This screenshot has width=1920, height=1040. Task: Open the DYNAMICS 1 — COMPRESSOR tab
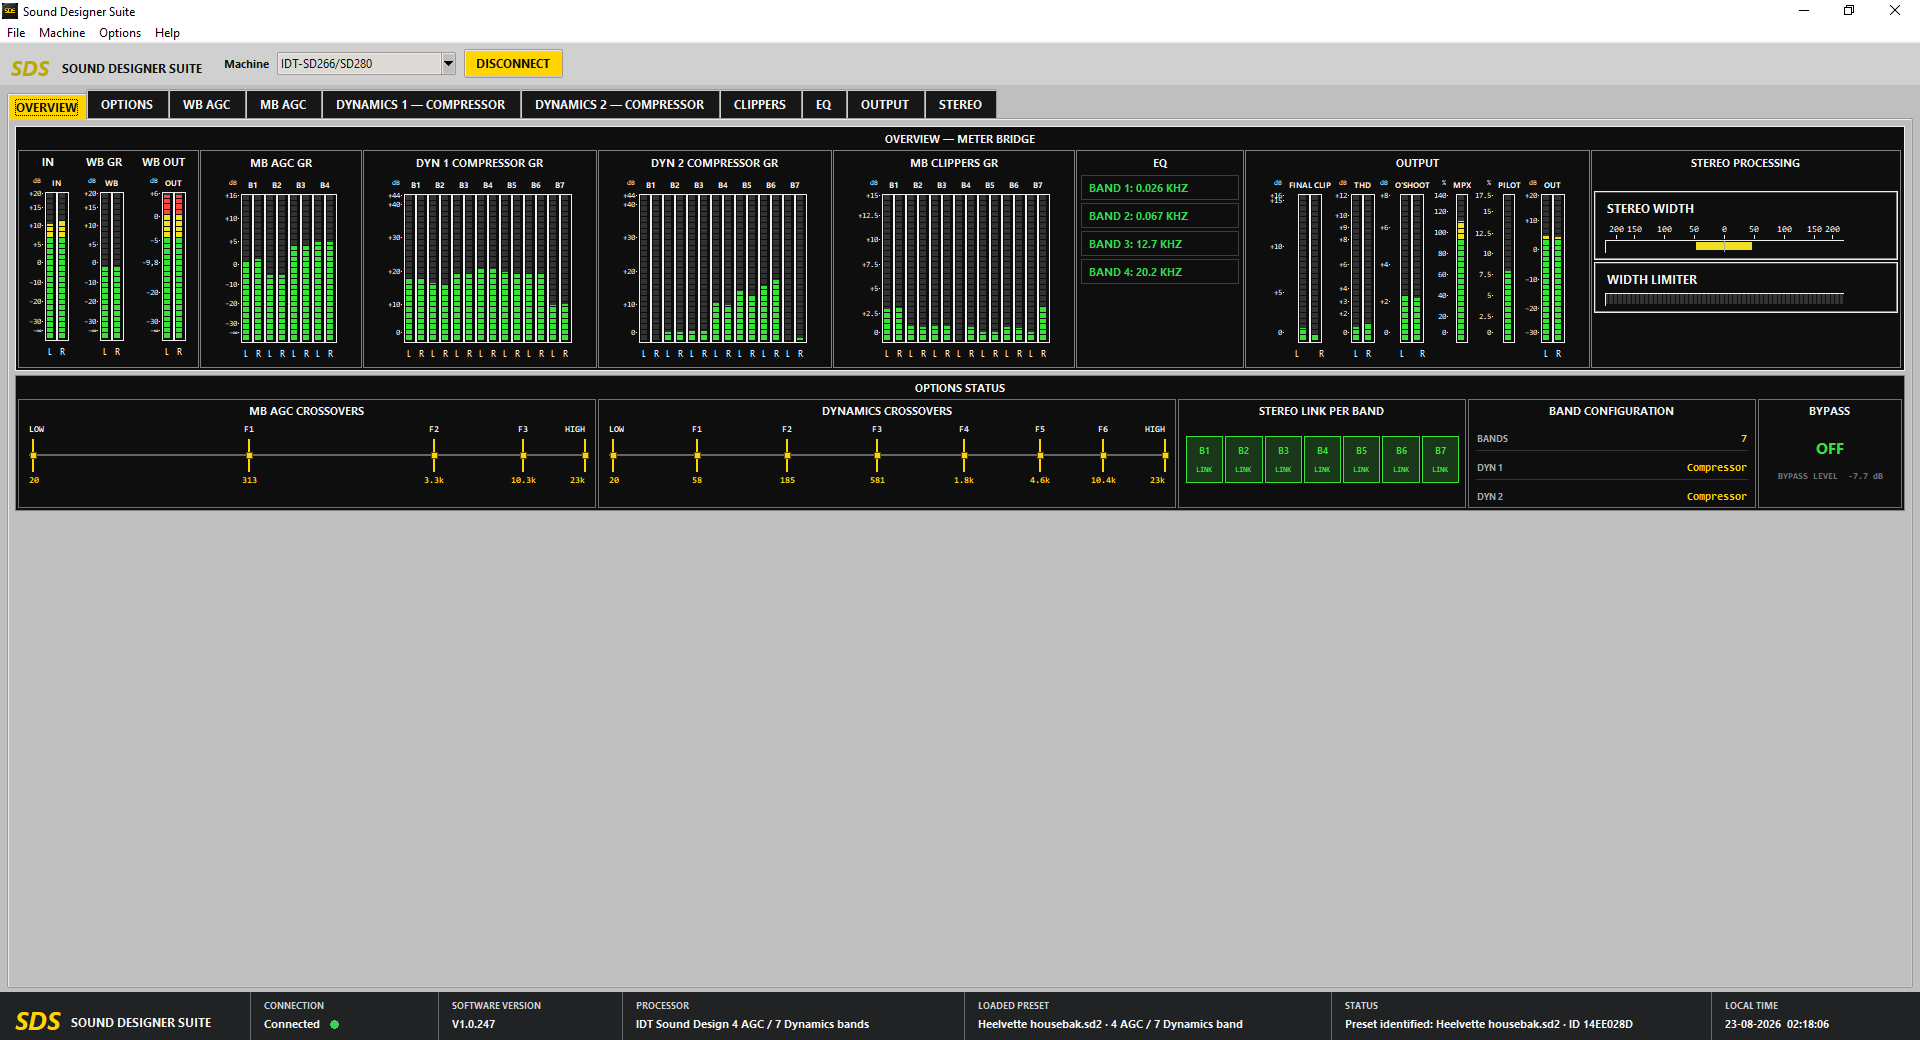click(421, 105)
